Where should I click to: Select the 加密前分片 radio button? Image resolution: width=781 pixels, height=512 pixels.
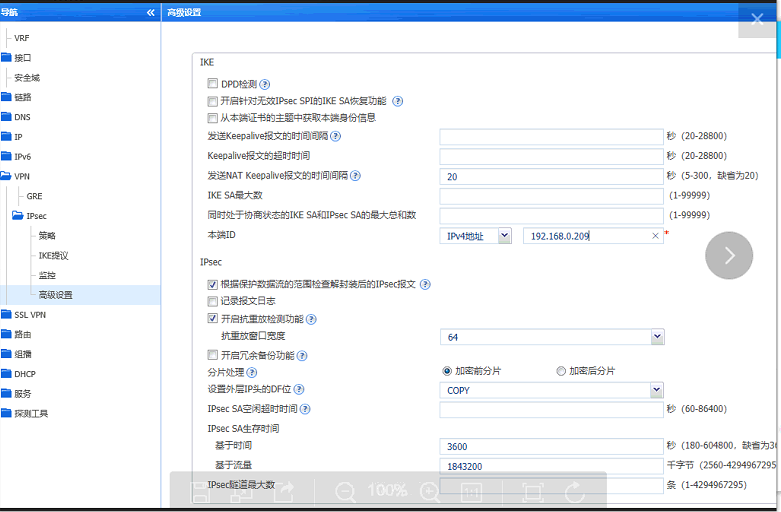[x=447, y=371]
